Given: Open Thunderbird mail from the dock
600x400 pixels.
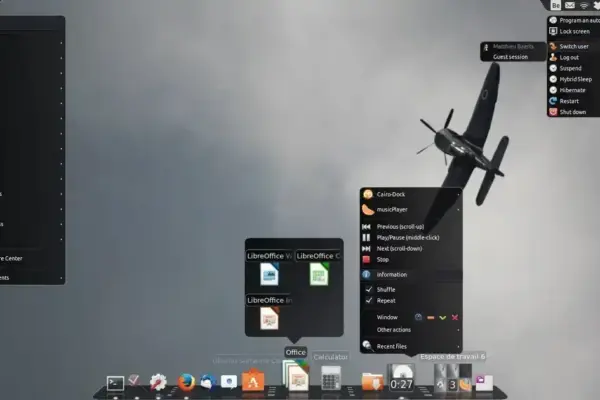Looking at the screenshot, I should pyautogui.click(x=208, y=382).
